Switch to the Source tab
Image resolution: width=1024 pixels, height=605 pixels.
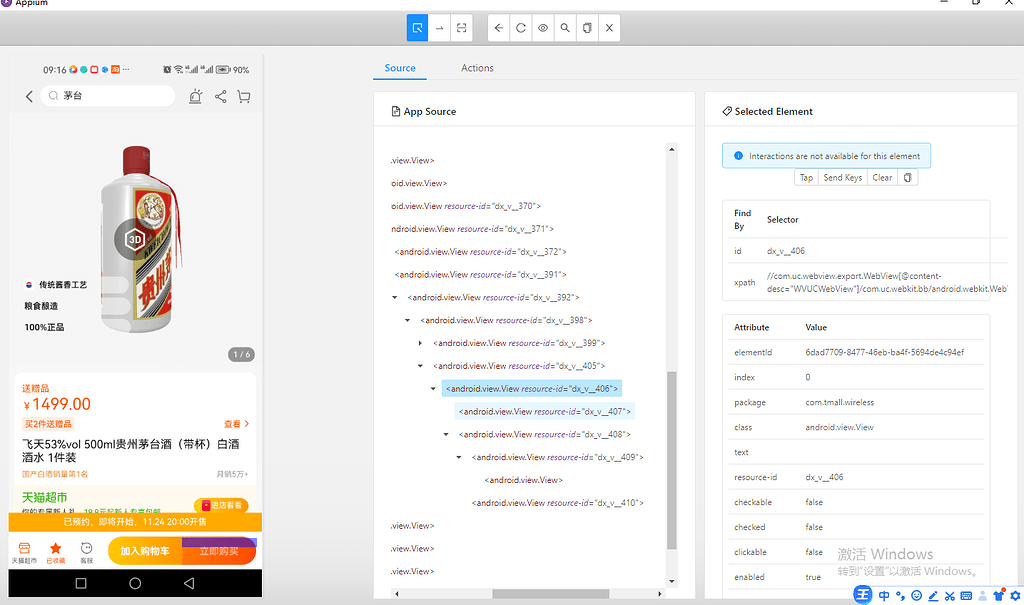400,68
